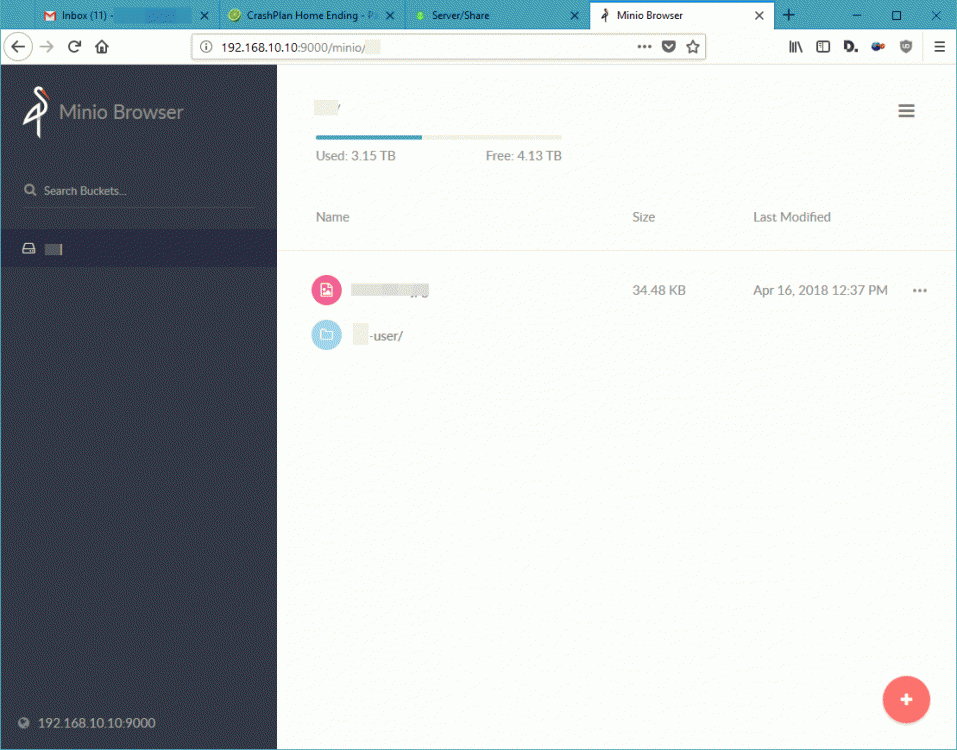The width and height of the screenshot is (957, 750).
Task: Open the image file row name
Action: 390,290
